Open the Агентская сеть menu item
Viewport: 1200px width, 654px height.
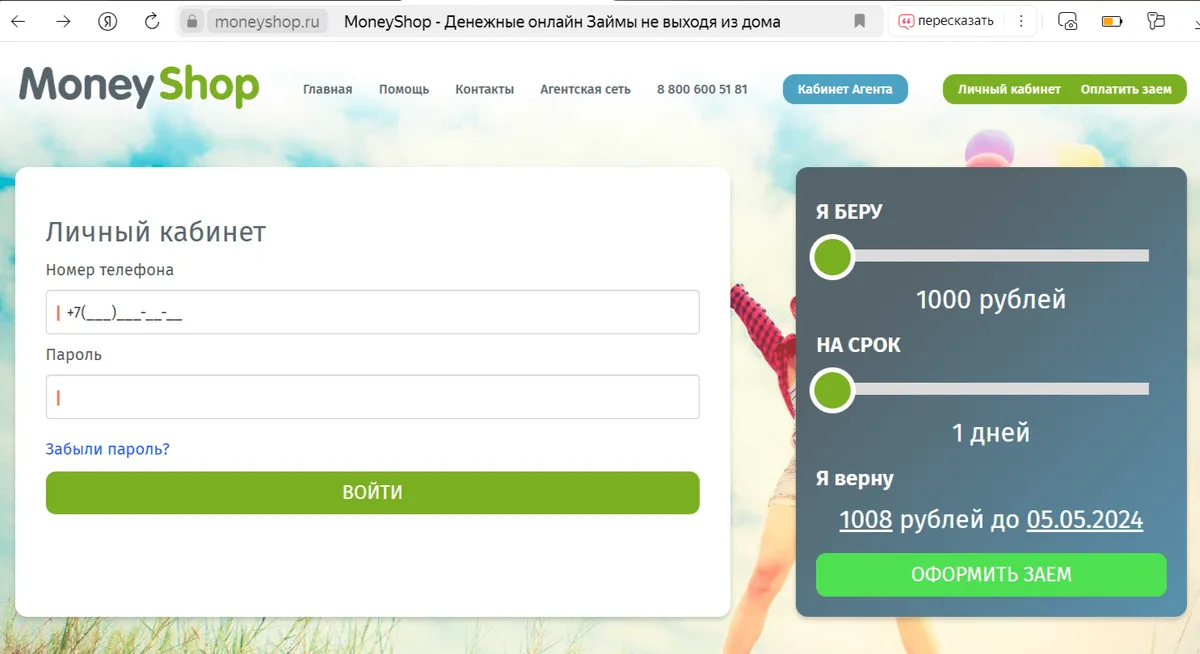pyautogui.click(x=585, y=89)
